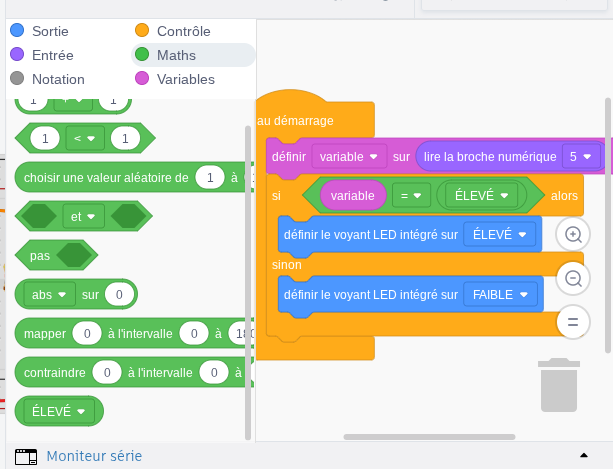The height and width of the screenshot is (469, 613).
Task: Click the 'au démarrage' hat block
Action: tap(296, 120)
